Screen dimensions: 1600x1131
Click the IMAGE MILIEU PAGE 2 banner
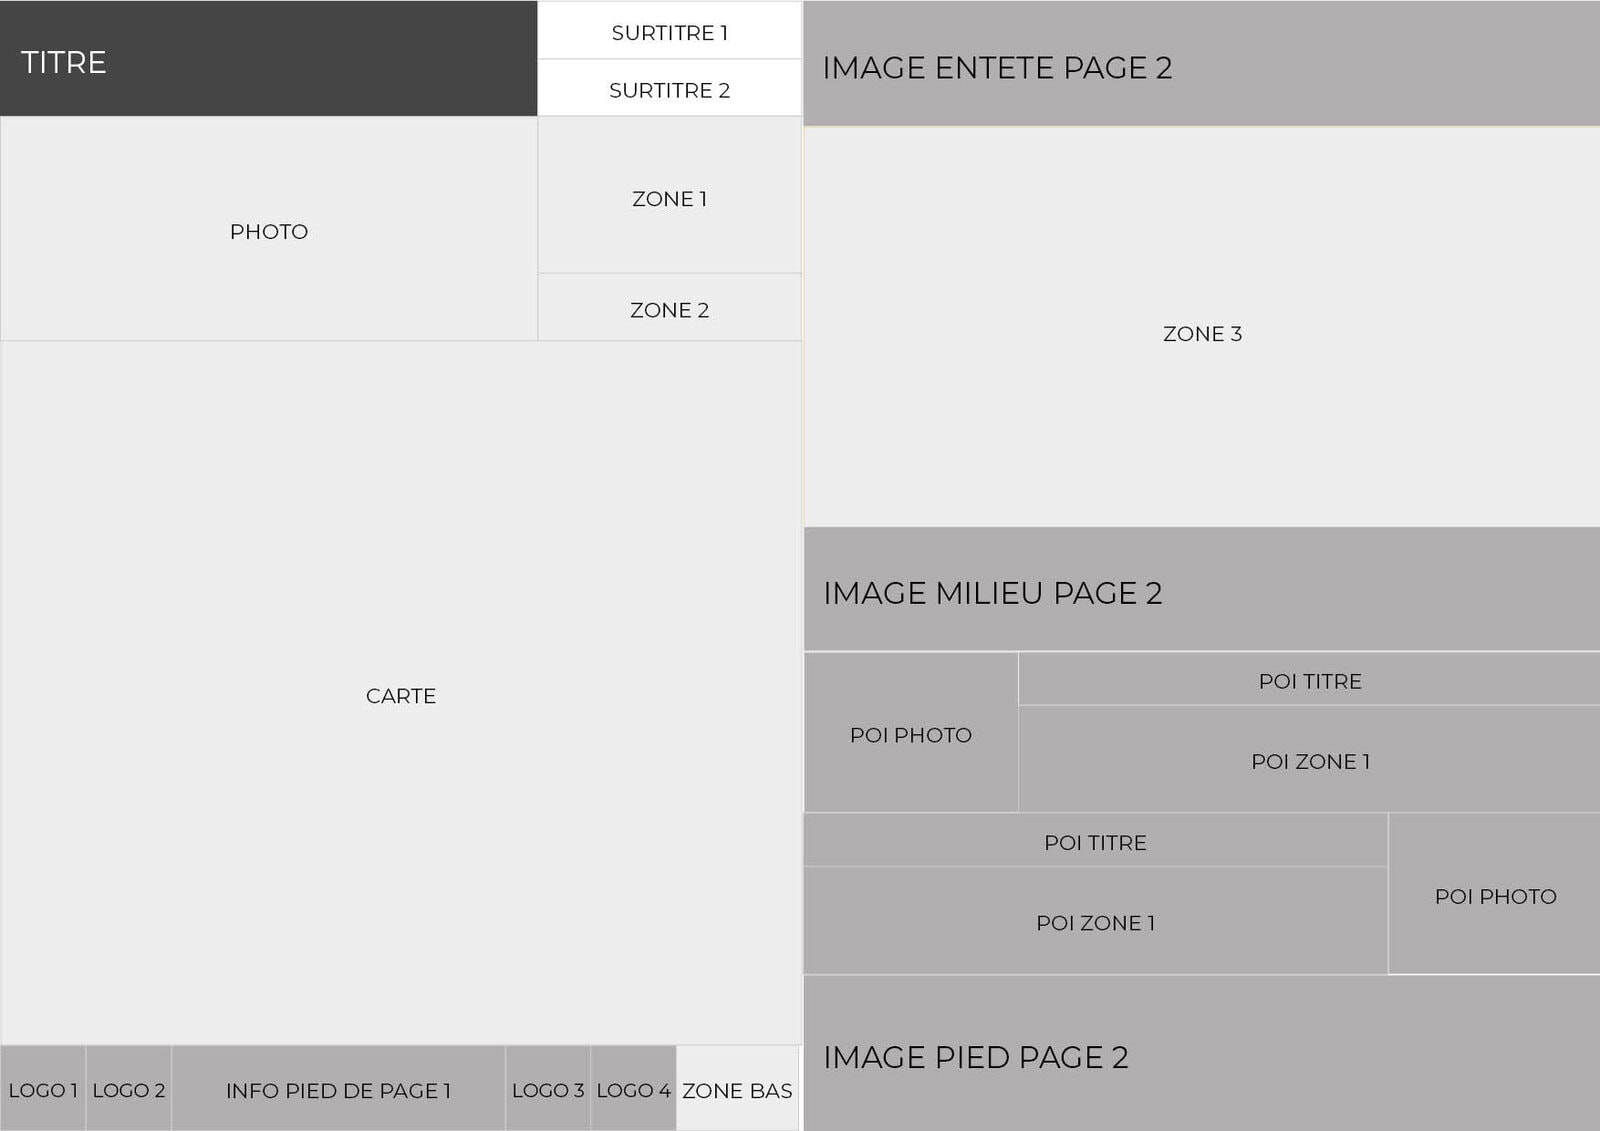(1202, 589)
